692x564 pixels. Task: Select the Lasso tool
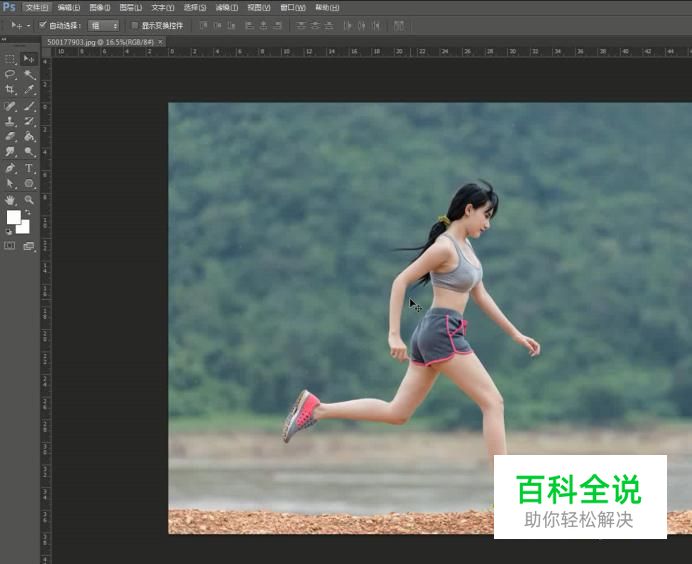(x=10, y=74)
